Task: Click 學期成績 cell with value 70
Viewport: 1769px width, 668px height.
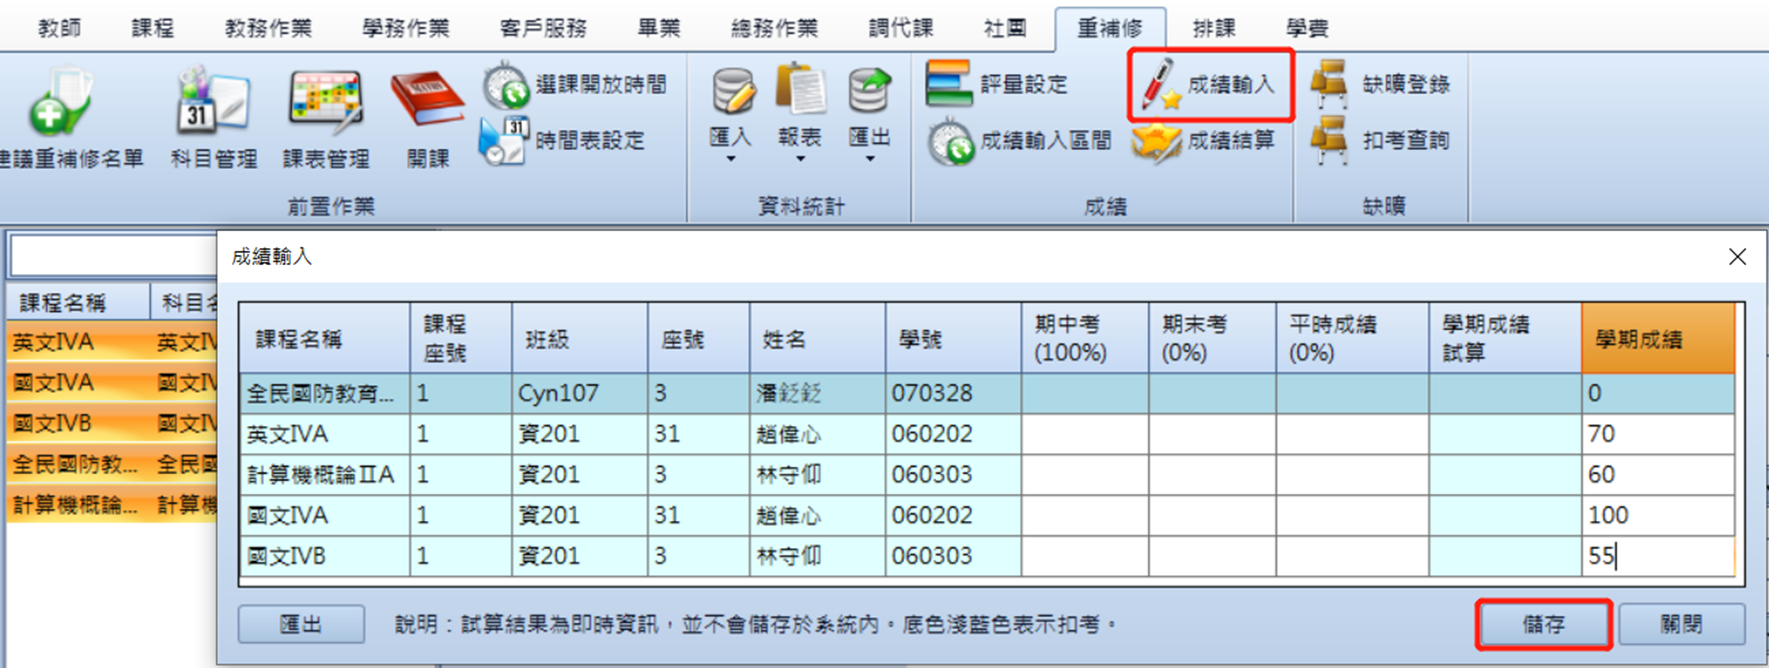Action: 1658,434
